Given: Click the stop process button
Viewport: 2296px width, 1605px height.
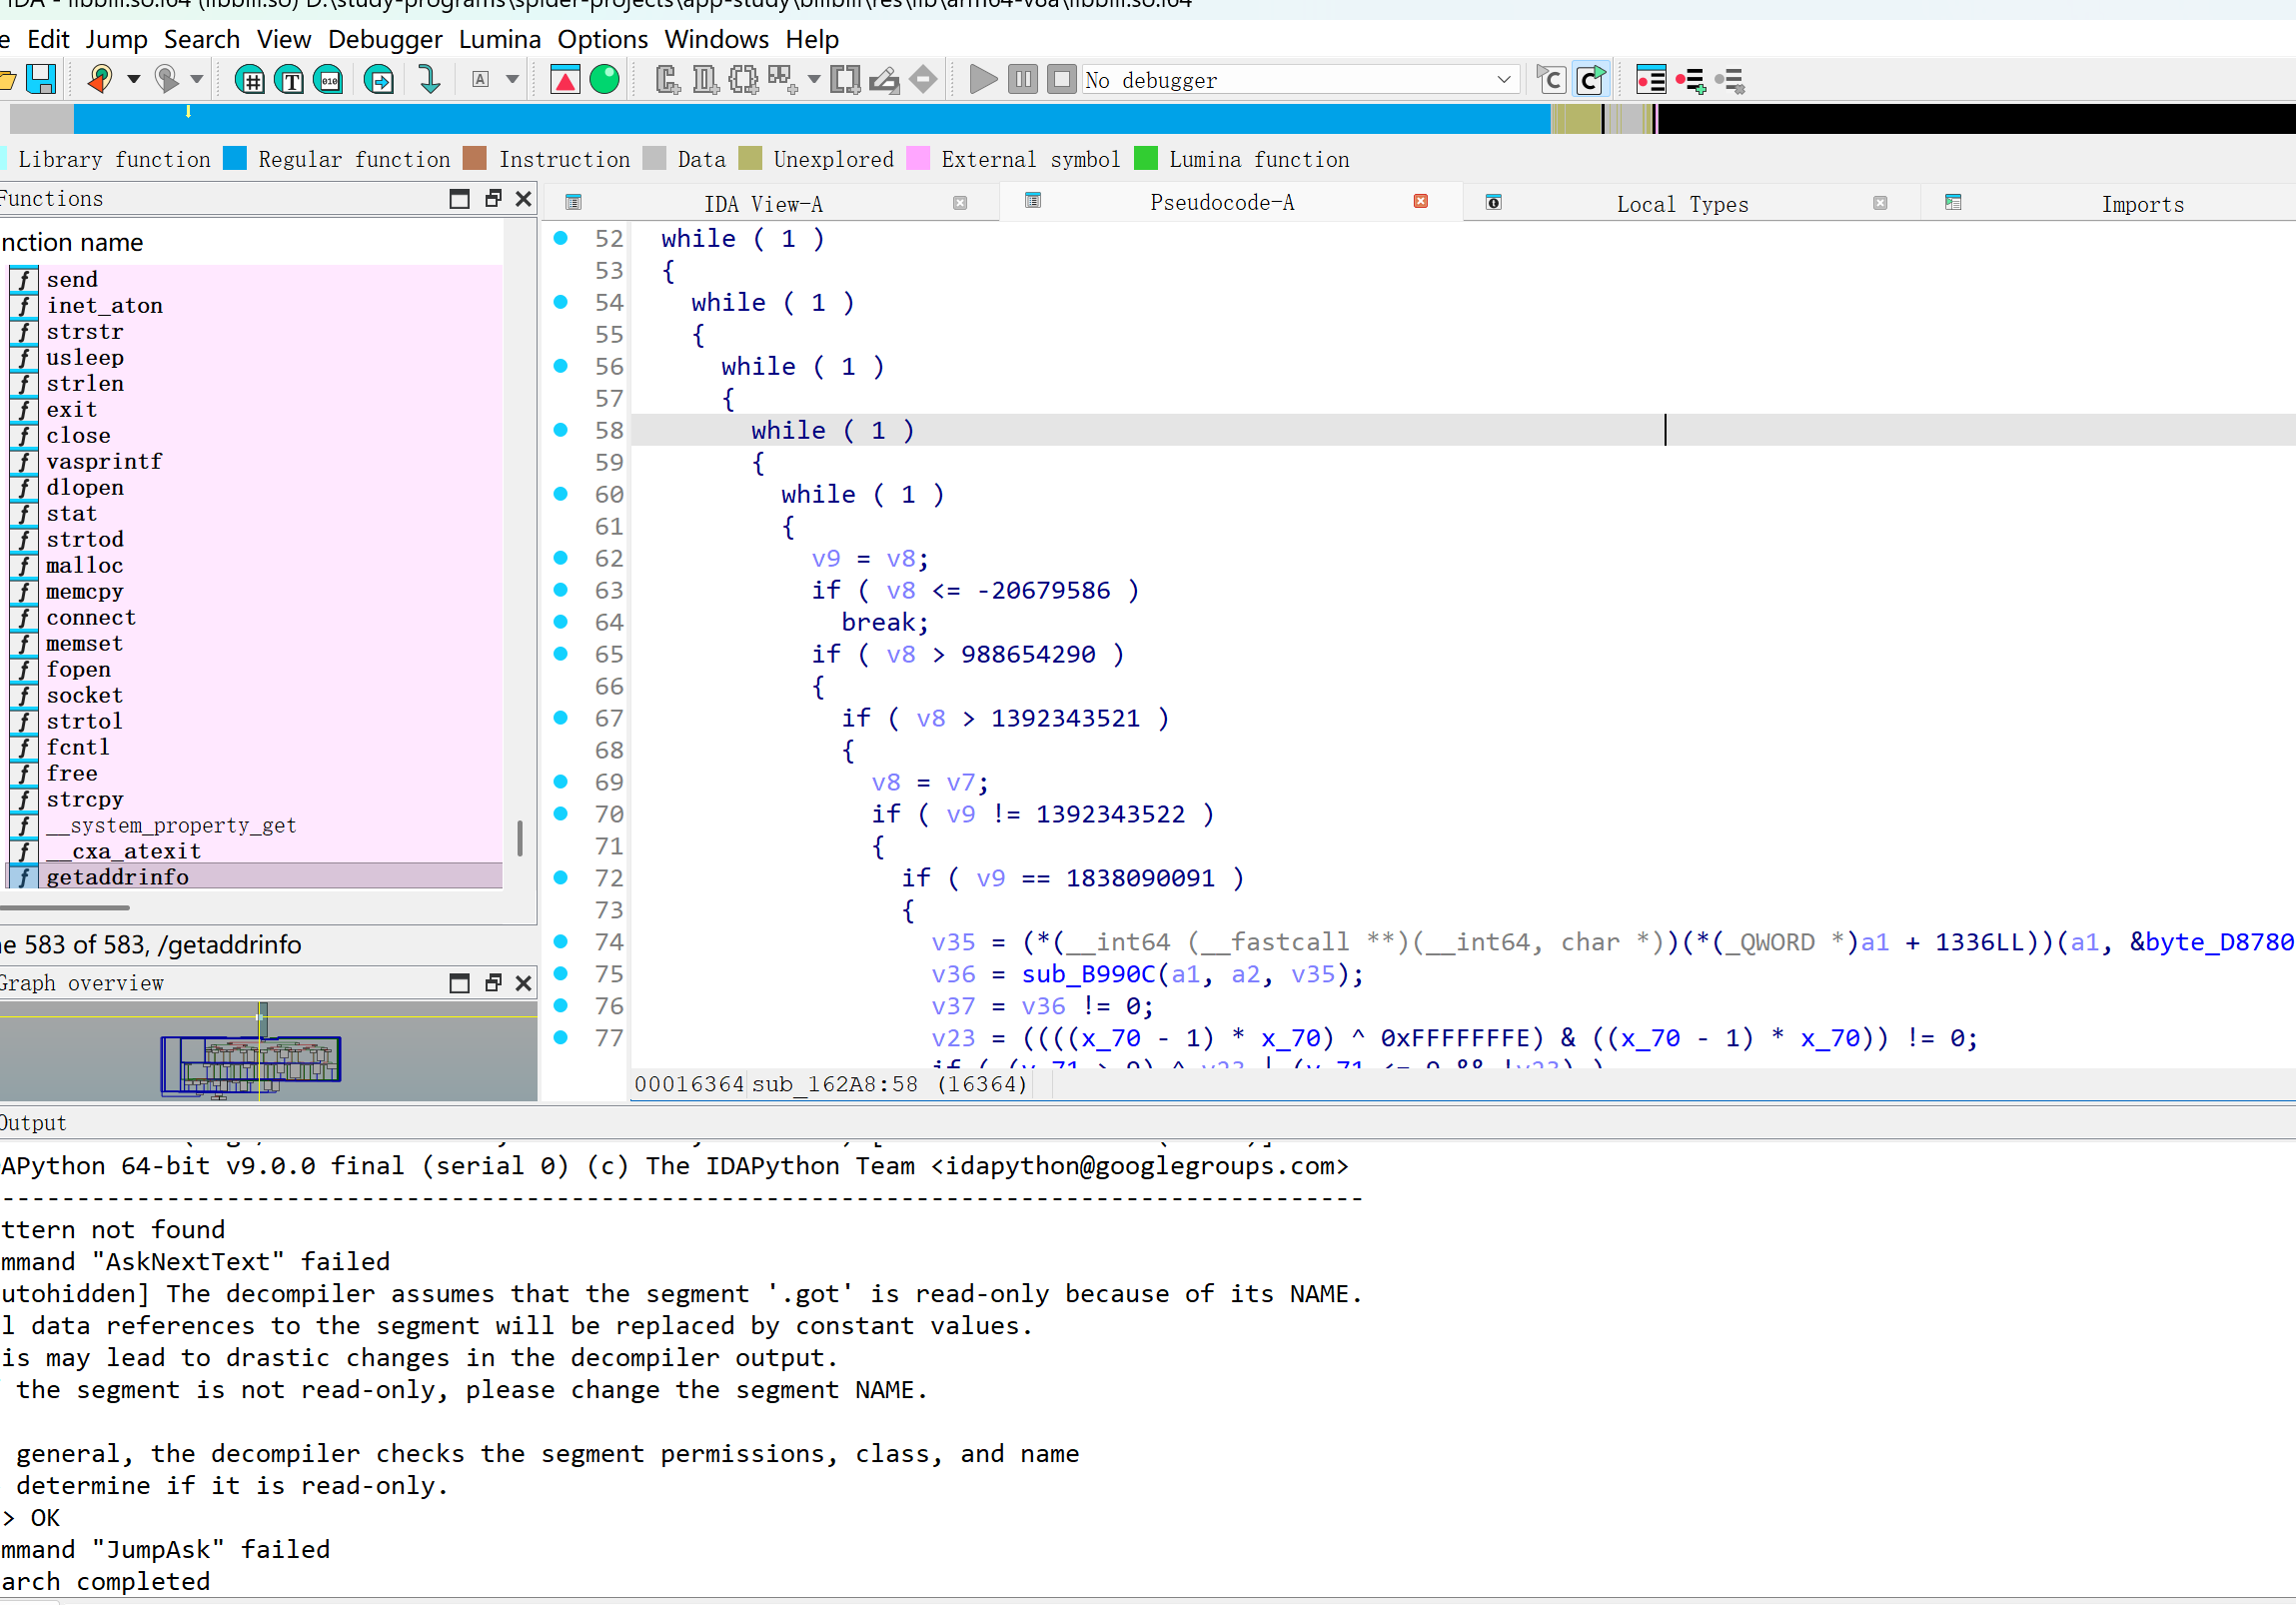Looking at the screenshot, I should (x=1062, y=79).
